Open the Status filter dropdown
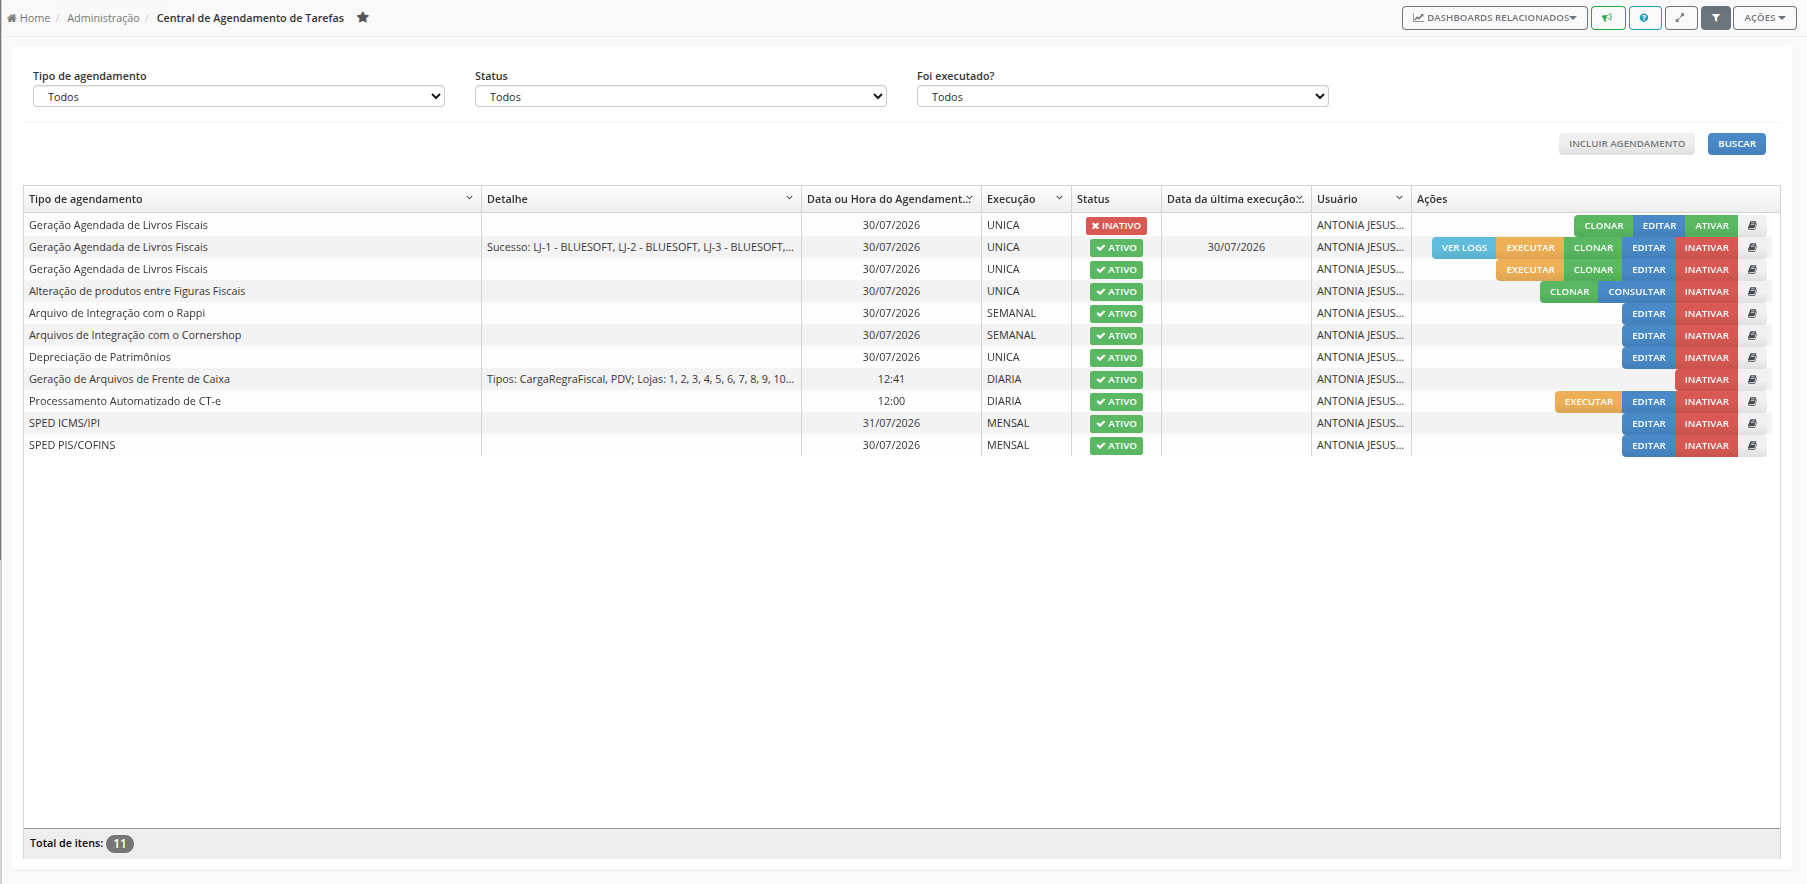Screen dimensions: 1807x884 (681, 97)
